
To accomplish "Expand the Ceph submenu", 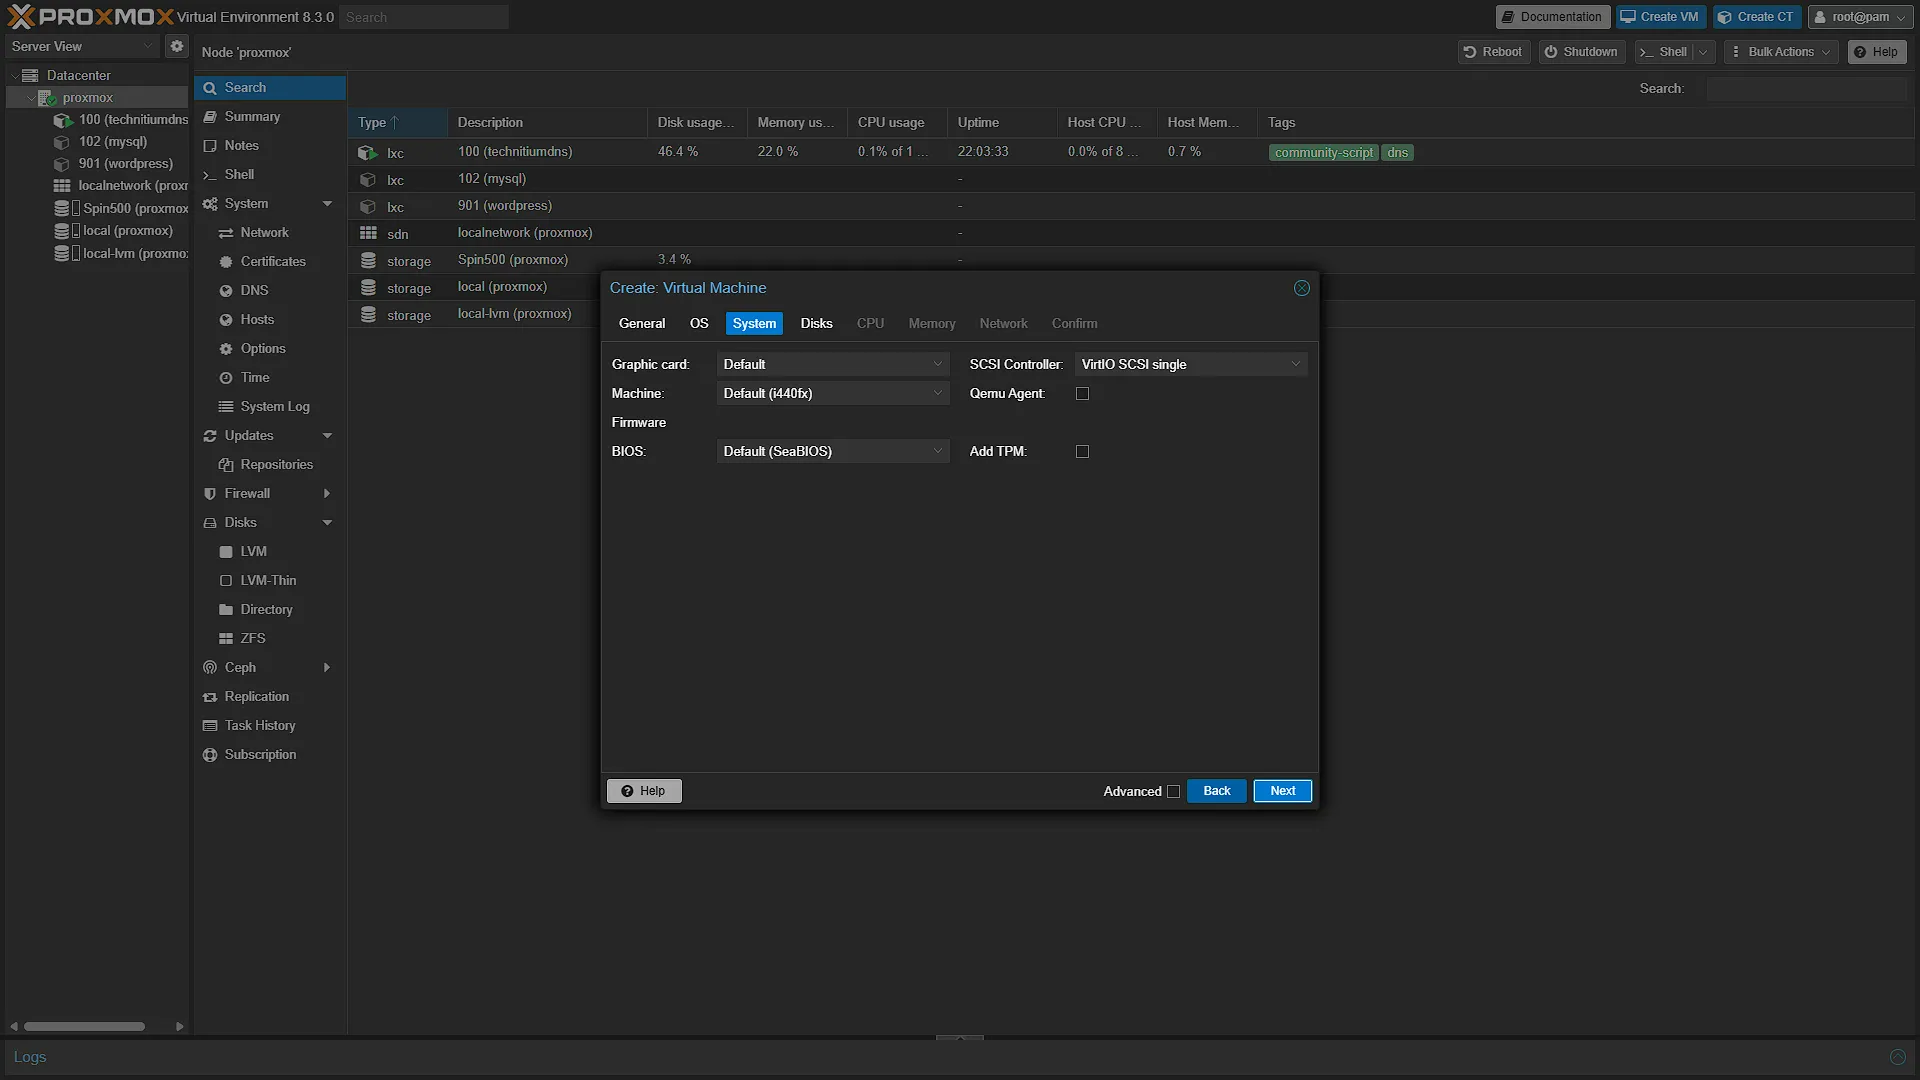I will pyautogui.click(x=327, y=668).
